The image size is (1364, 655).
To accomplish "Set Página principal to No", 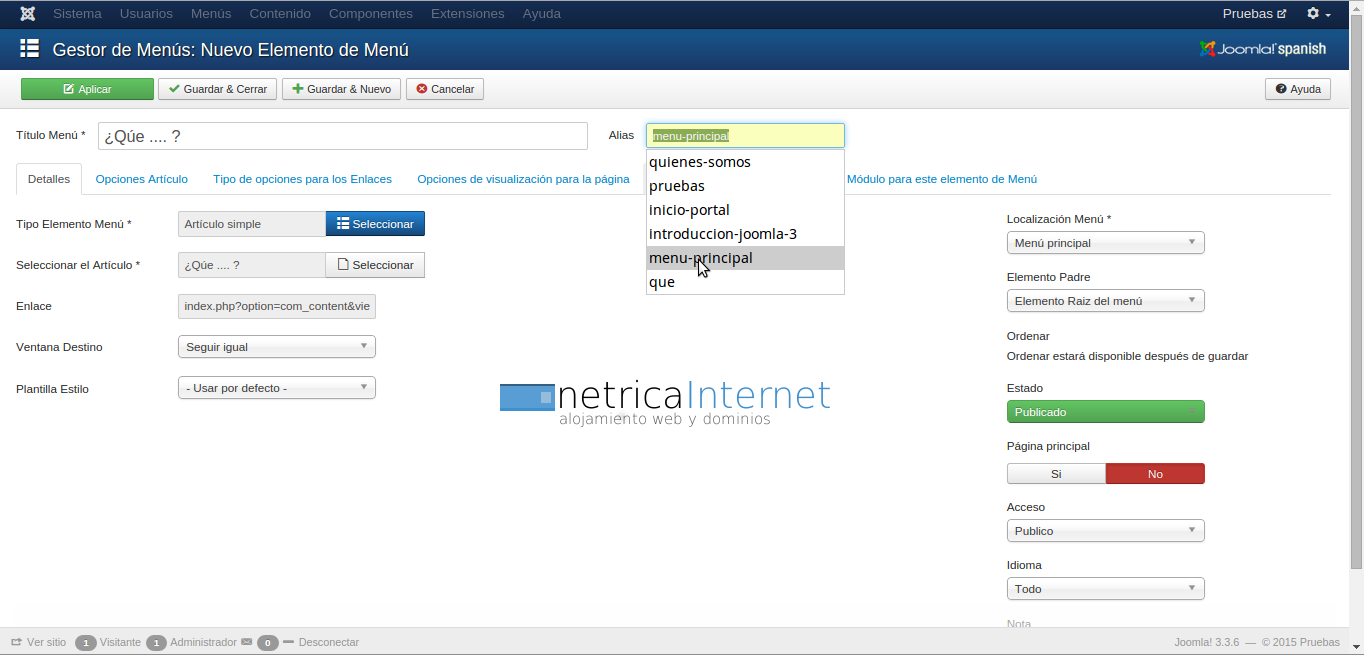I will pyautogui.click(x=1155, y=474).
